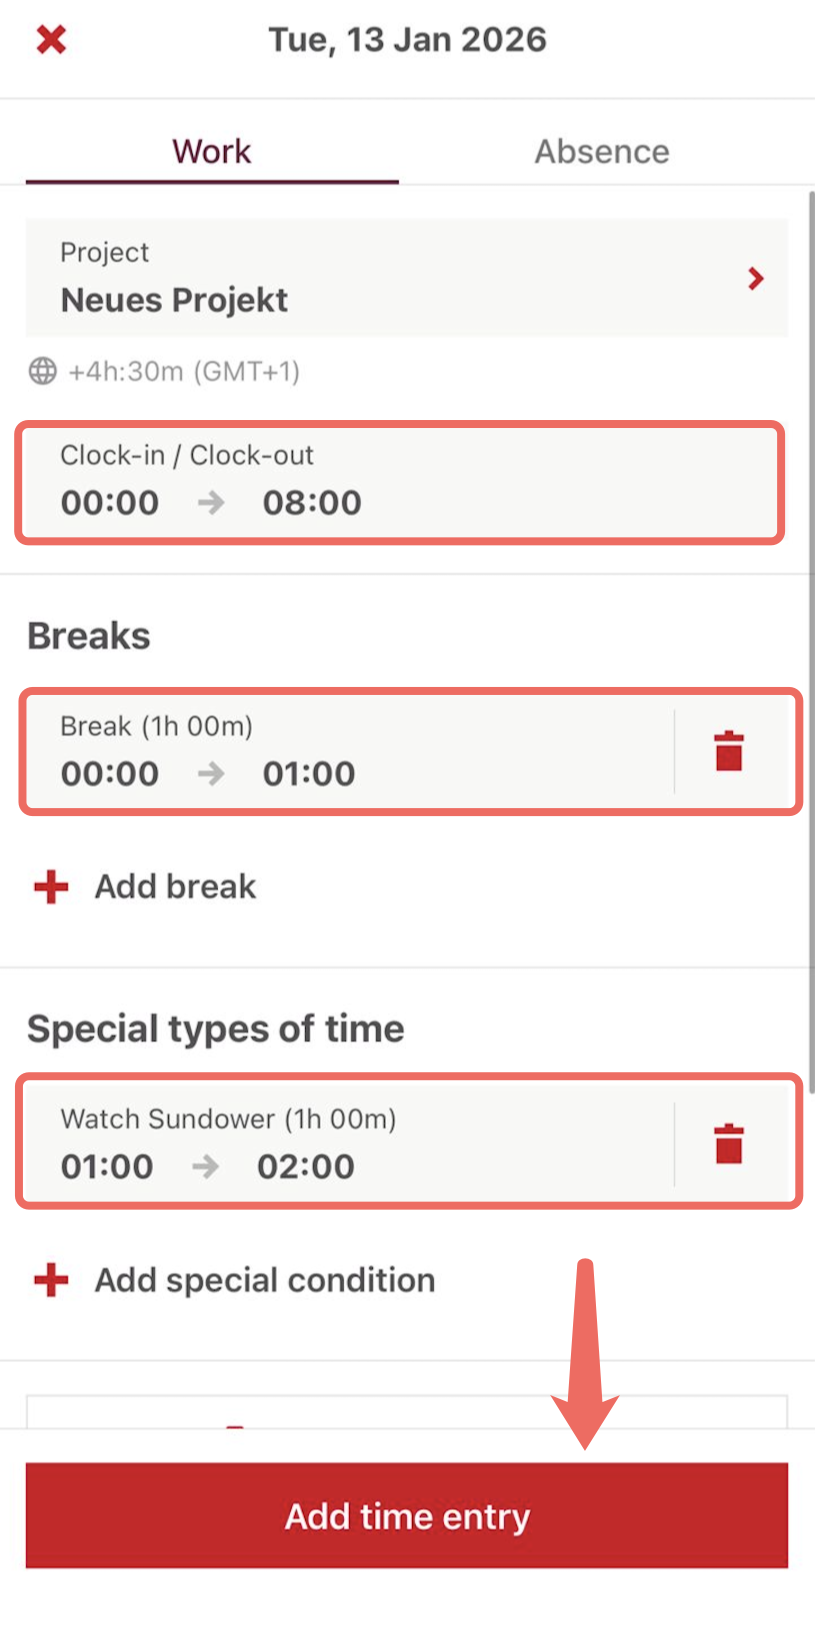Open project selection via red chevron
The width and height of the screenshot is (815, 1627).
(756, 279)
